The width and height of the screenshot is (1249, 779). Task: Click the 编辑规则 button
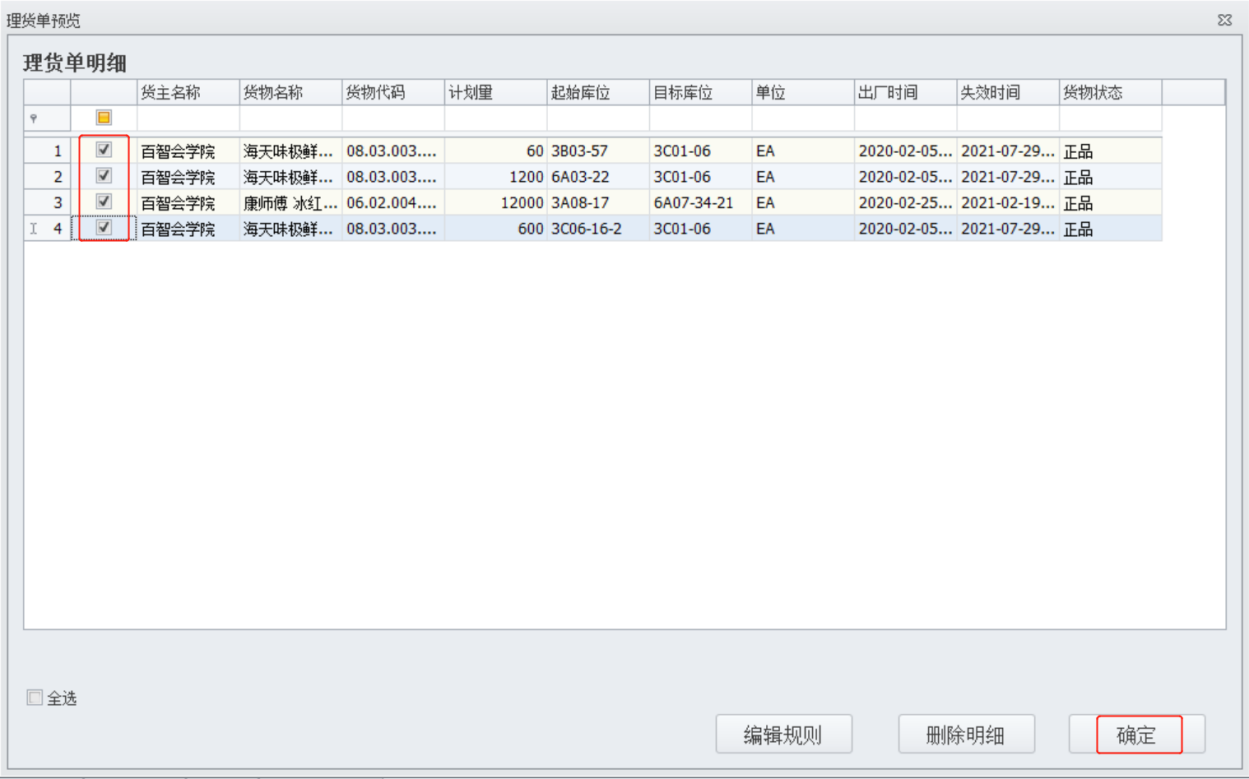(783, 735)
